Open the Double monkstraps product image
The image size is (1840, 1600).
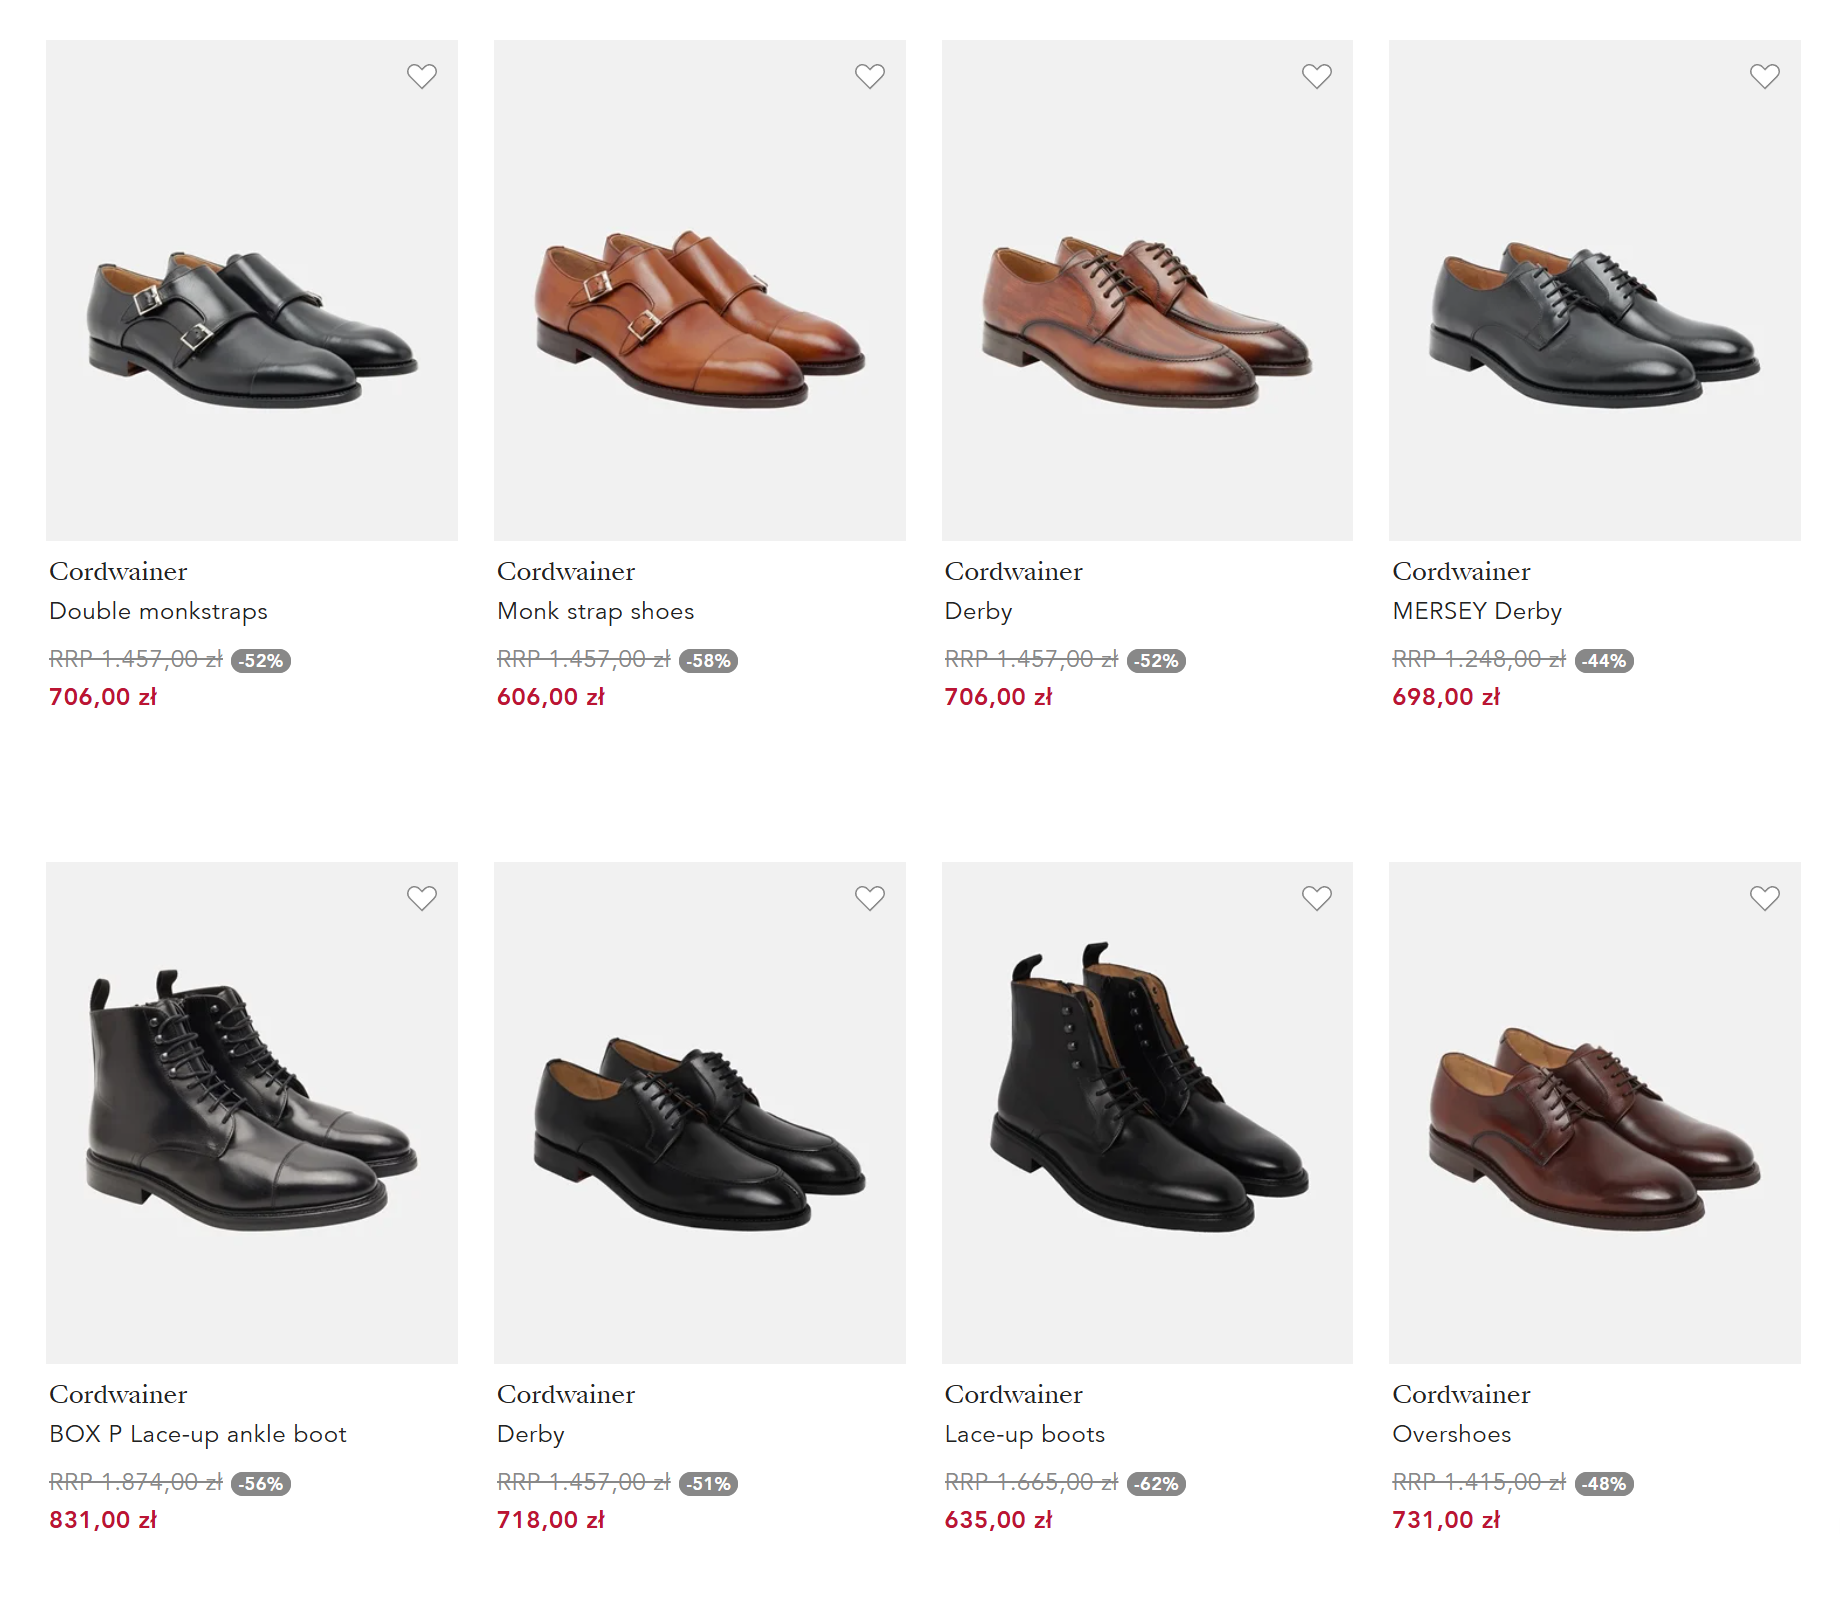click(x=252, y=290)
